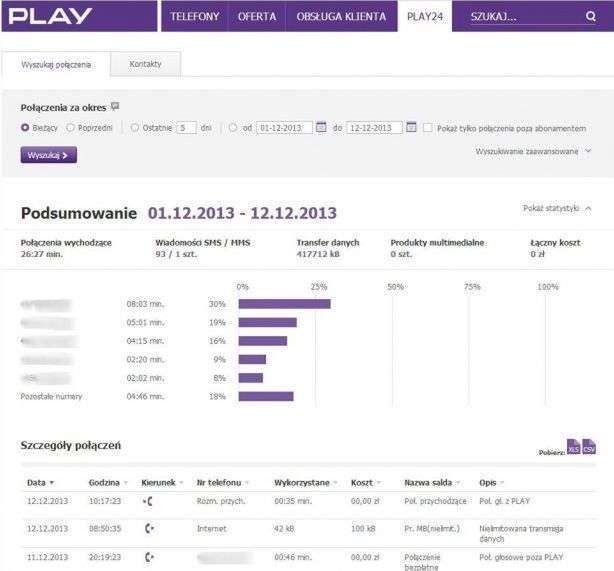The width and height of the screenshot is (614, 571).
Task: Sort the table by the Kierunek column
Action: click(162, 483)
